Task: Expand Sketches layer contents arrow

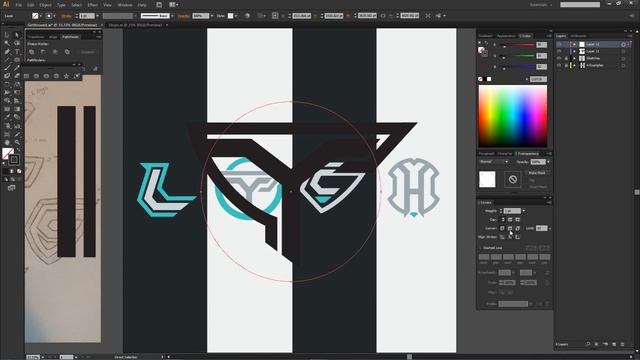Action: pos(574,58)
